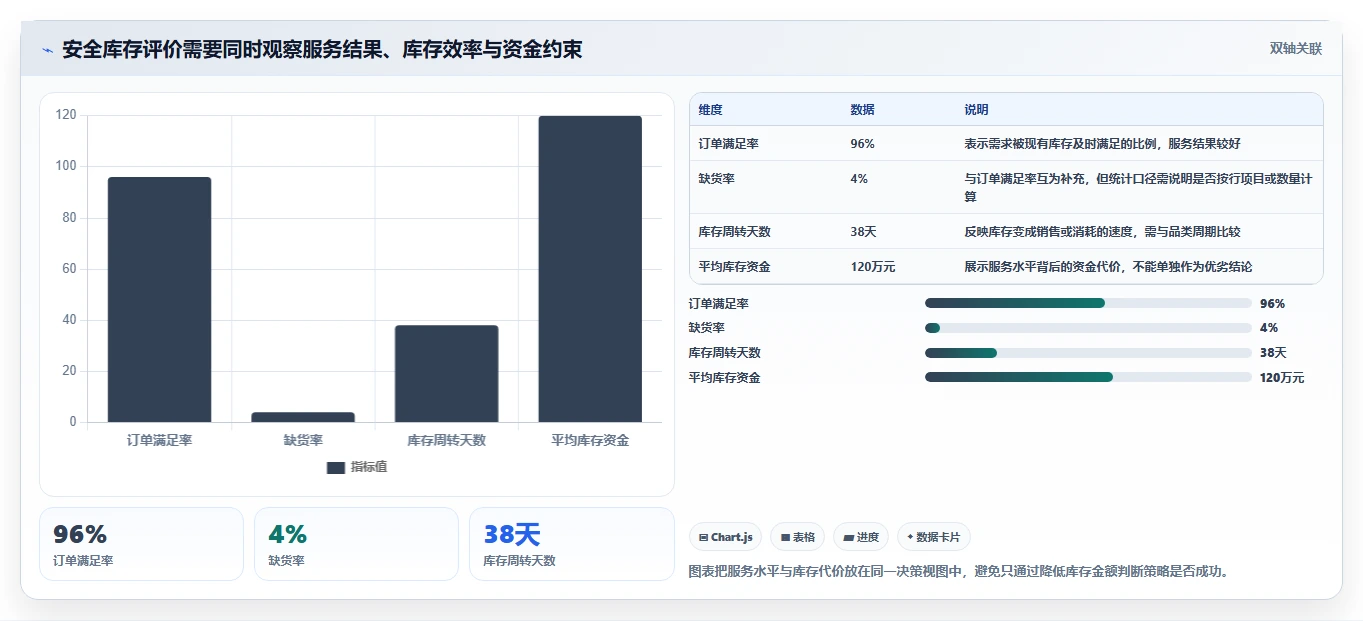Click description starting 反映库存变成销售
The image size is (1363, 621).
[1102, 232]
